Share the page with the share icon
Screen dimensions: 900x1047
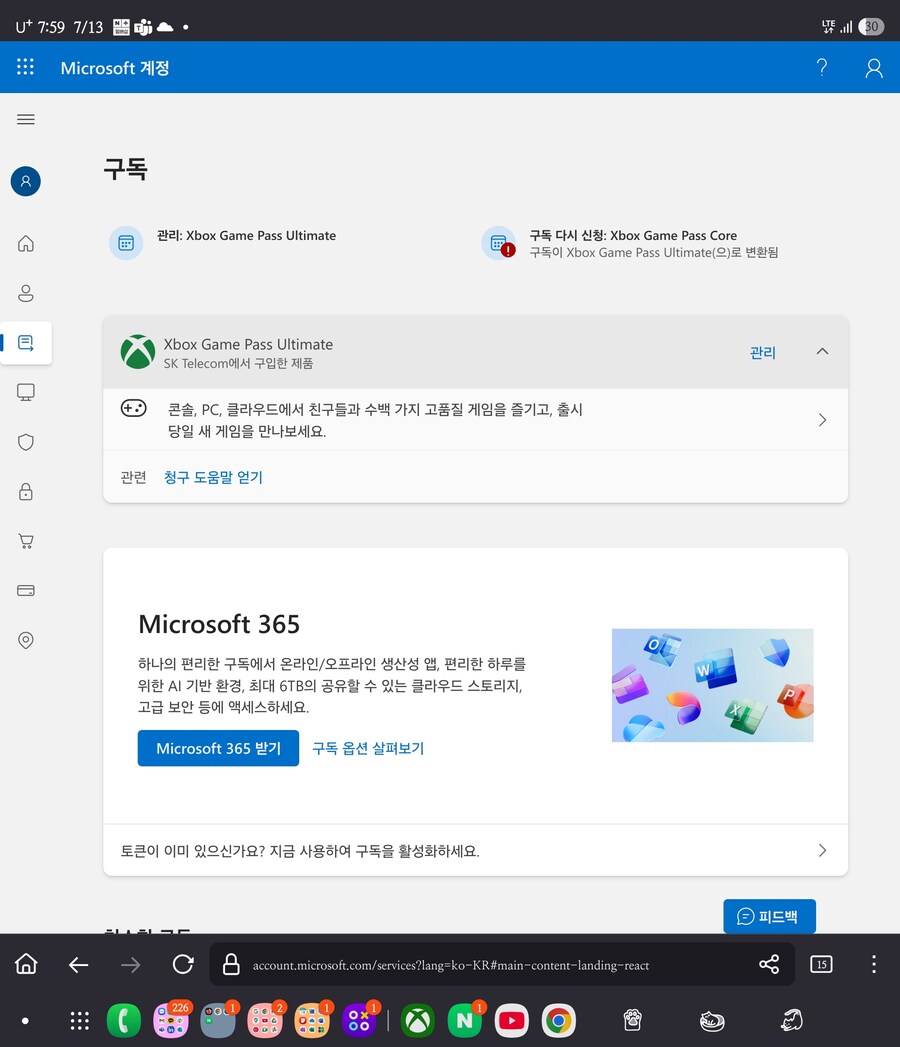(x=769, y=964)
